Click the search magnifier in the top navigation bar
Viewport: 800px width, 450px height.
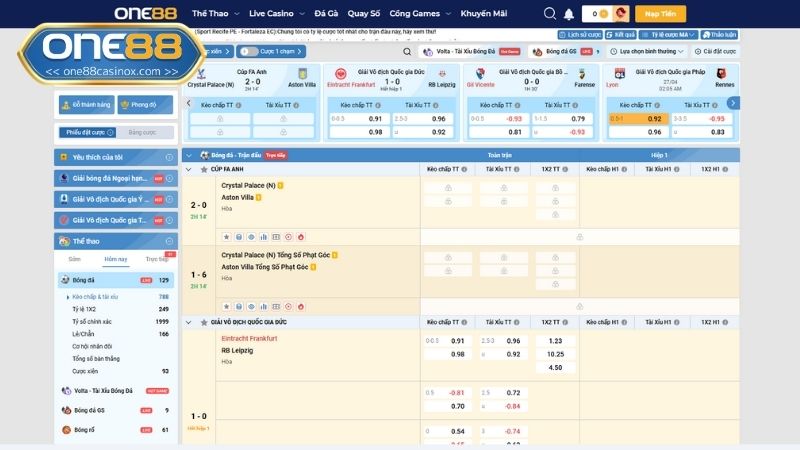coord(549,13)
